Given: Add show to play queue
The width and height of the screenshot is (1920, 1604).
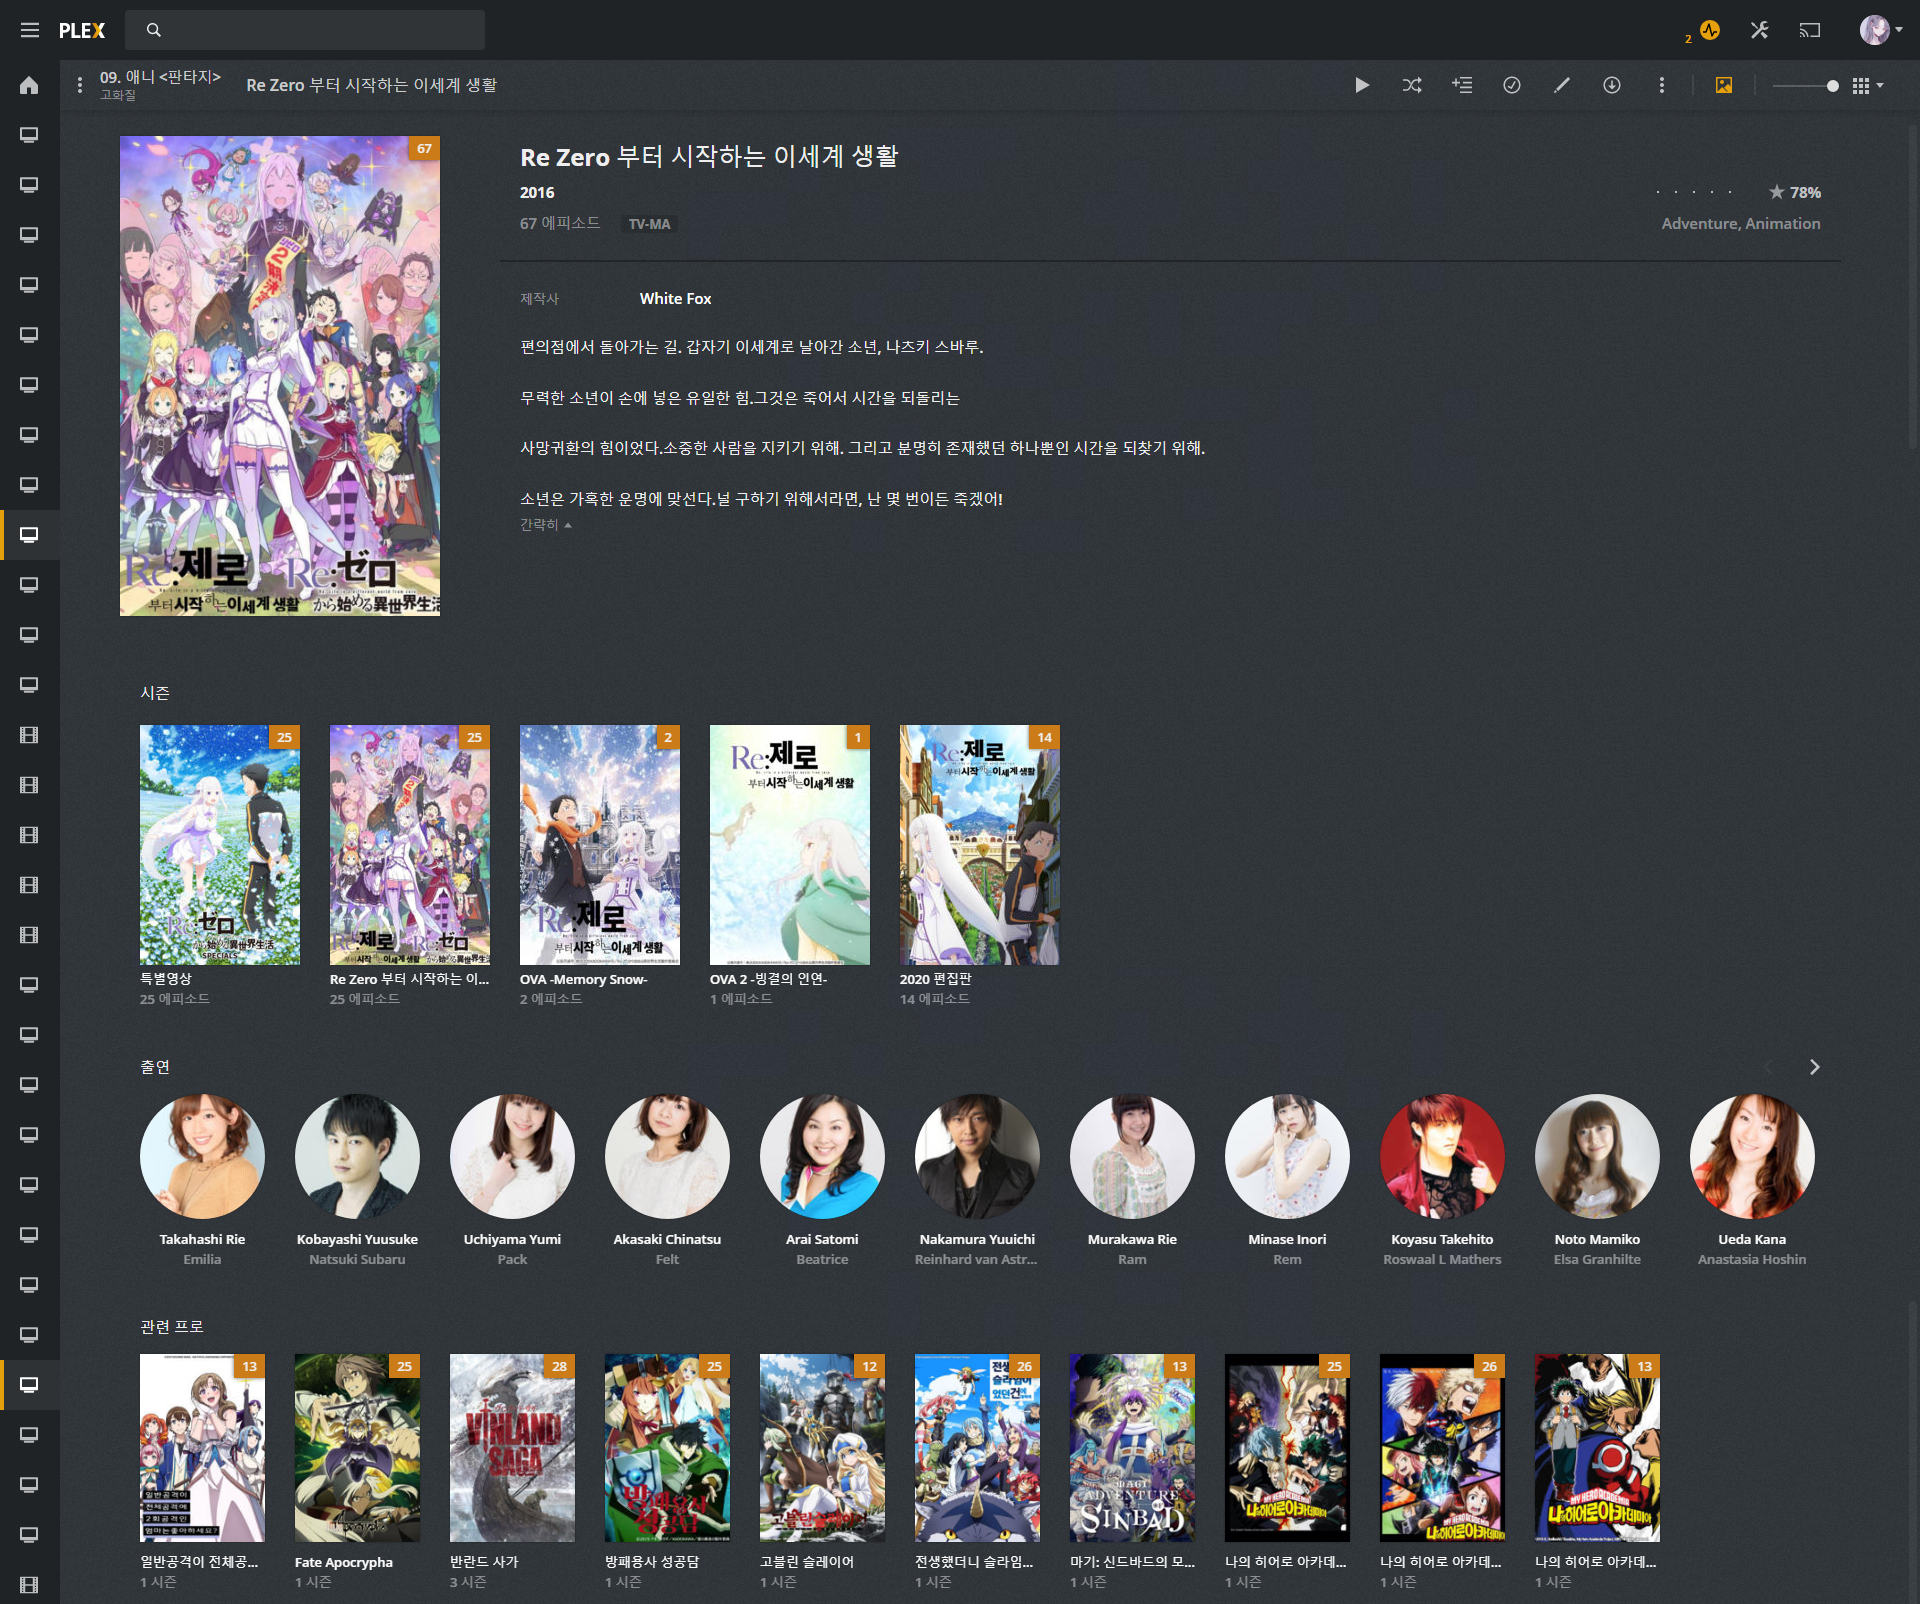Looking at the screenshot, I should point(1462,85).
